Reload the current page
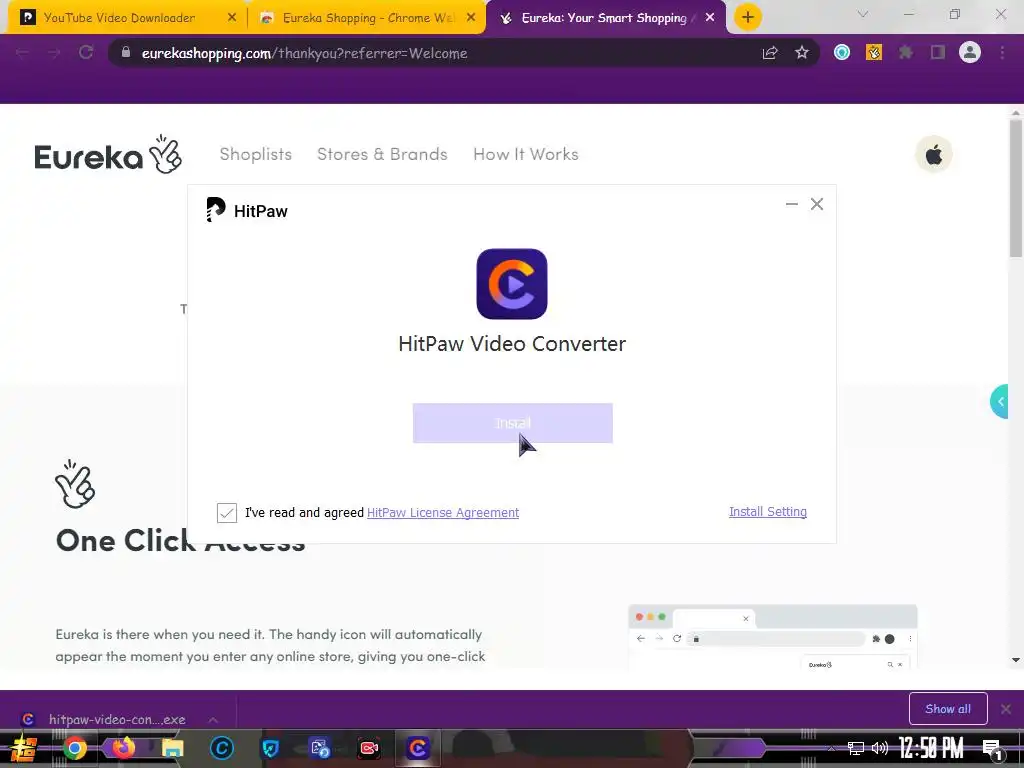Screen dimensions: 1024x768 point(86,53)
